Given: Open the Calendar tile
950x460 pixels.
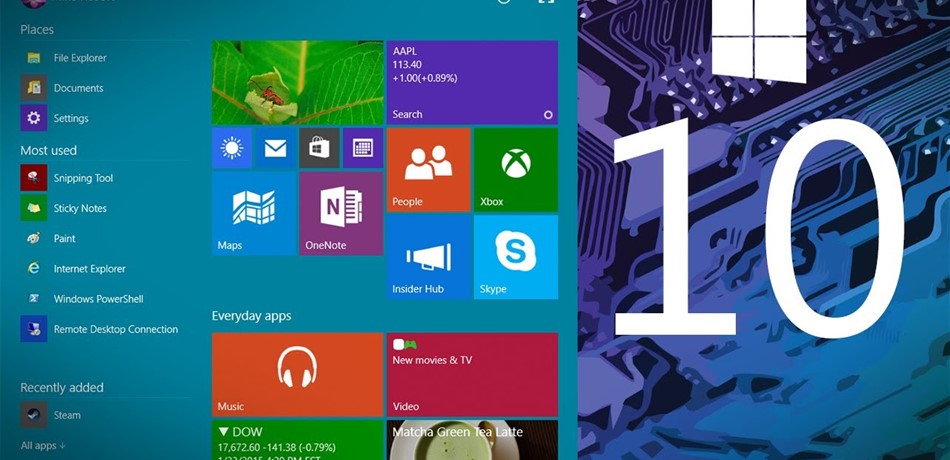Looking at the screenshot, I should [x=362, y=148].
